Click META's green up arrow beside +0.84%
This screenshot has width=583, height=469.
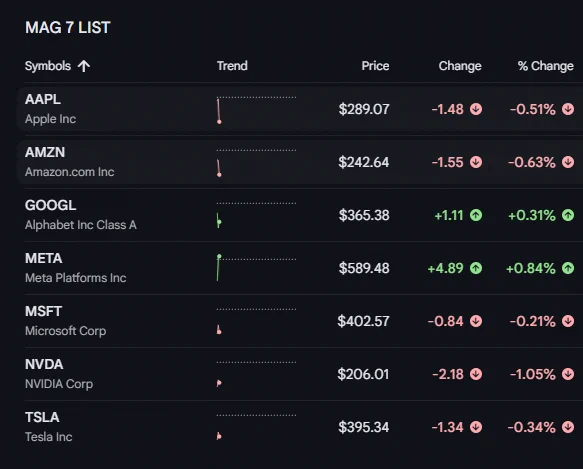pyautogui.click(x=568, y=268)
